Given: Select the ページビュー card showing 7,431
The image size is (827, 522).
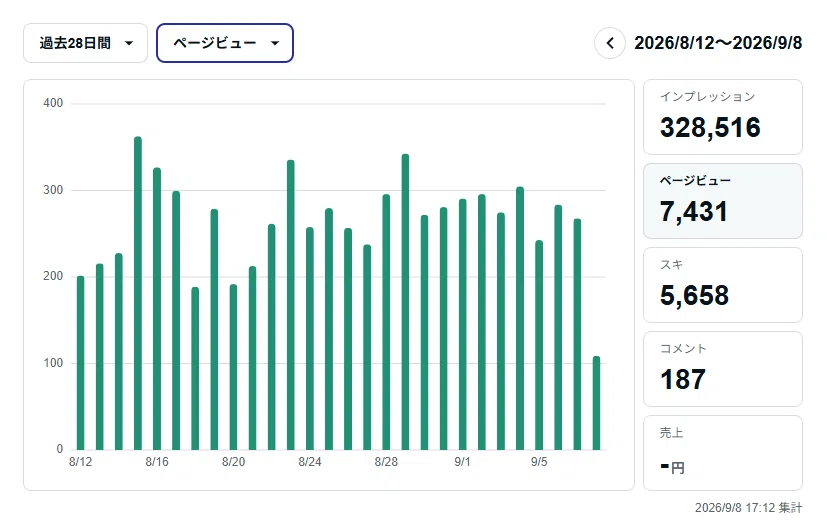Looking at the screenshot, I should (723, 201).
